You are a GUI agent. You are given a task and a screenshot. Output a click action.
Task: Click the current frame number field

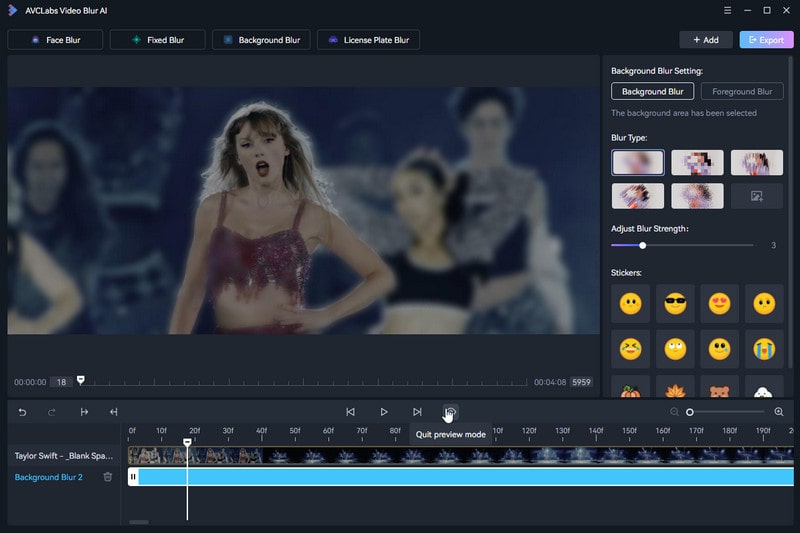61,382
